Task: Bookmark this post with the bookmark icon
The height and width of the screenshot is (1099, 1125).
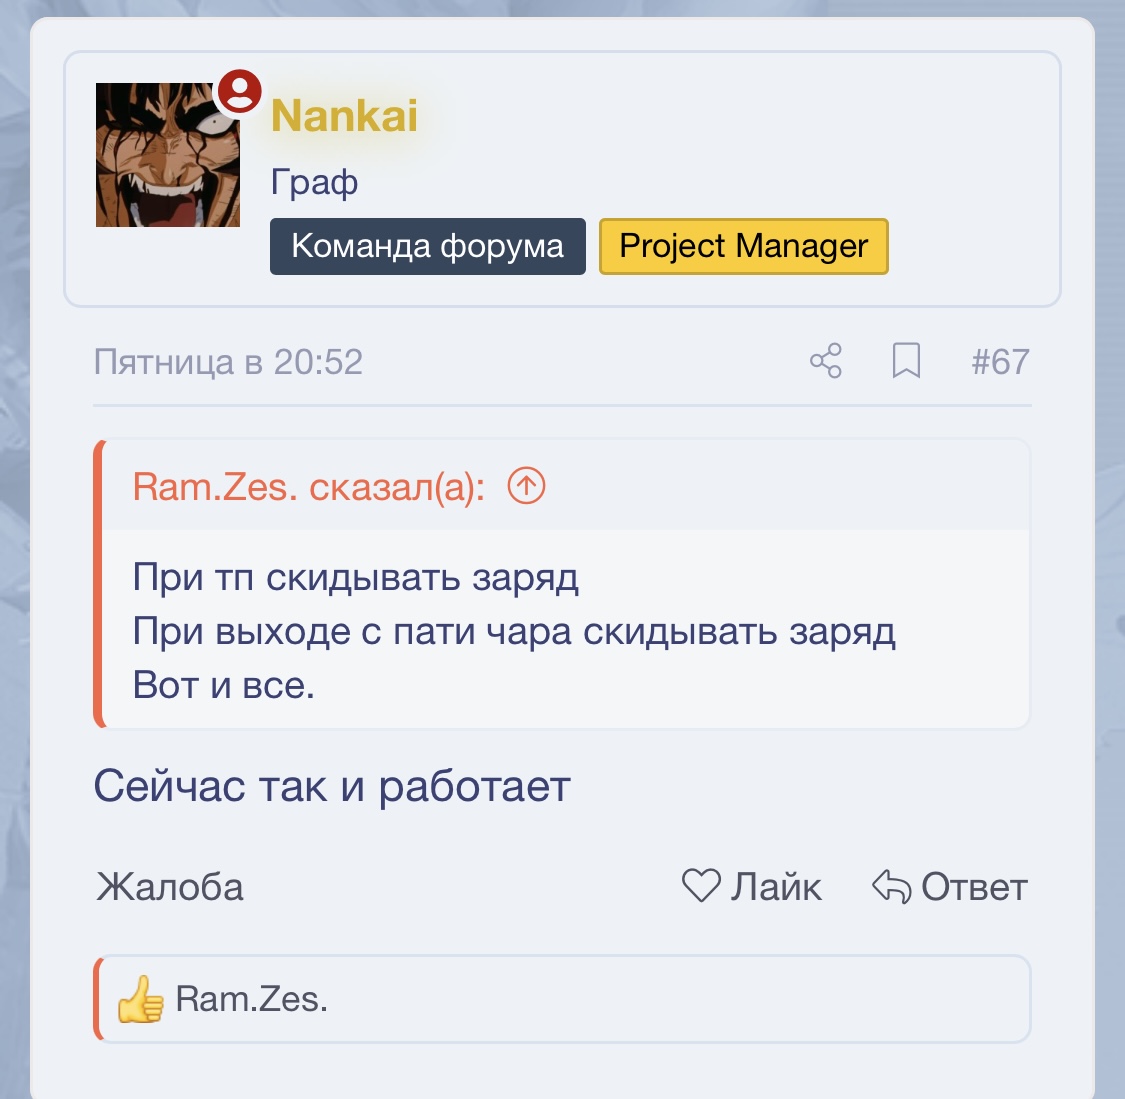Action: pyautogui.click(x=906, y=360)
